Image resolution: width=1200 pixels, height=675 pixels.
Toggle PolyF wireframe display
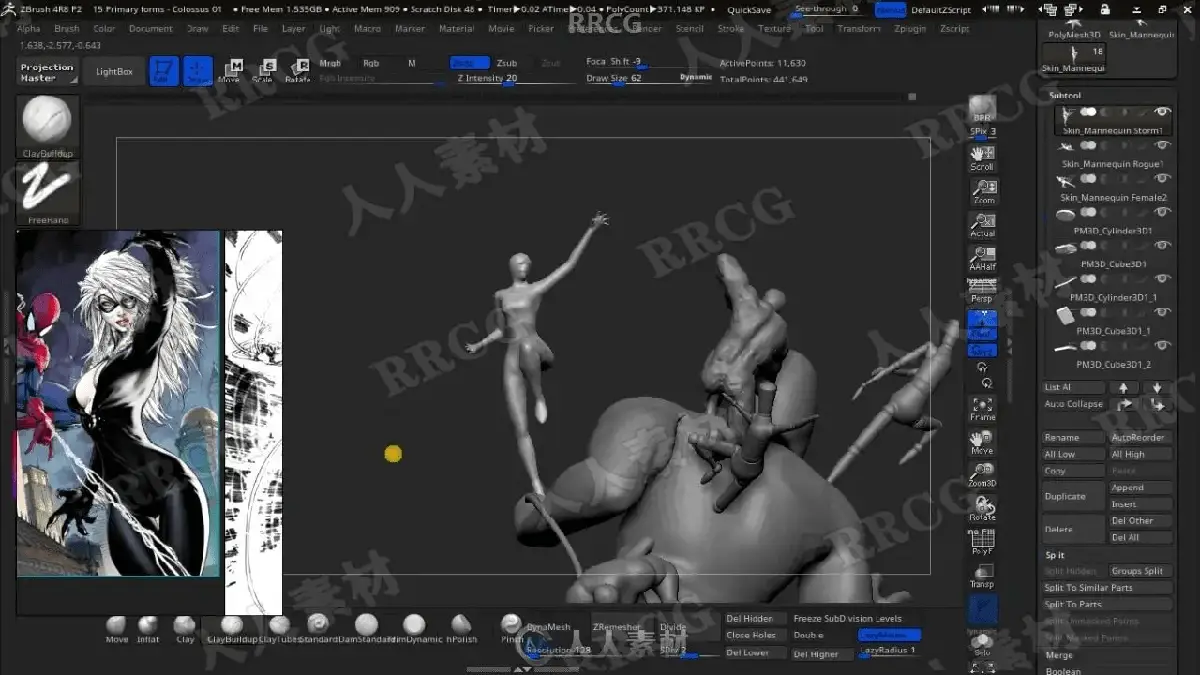[982, 541]
